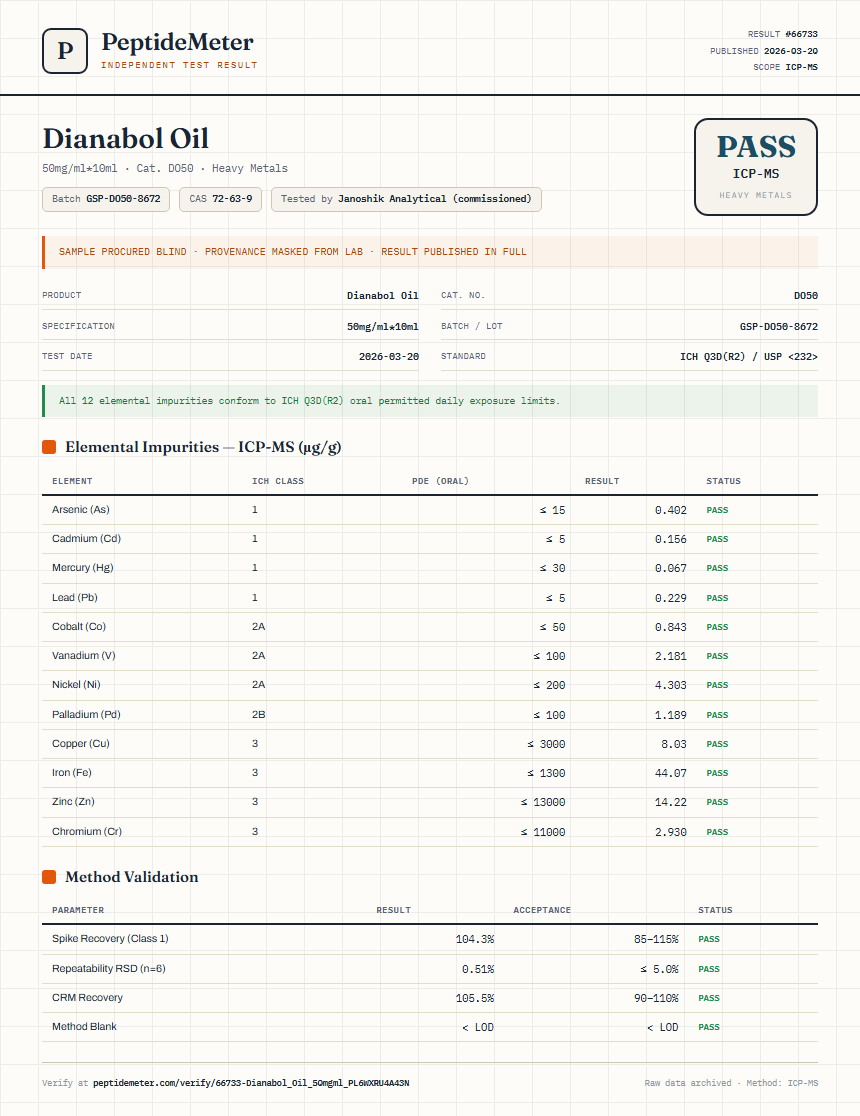Click result number #66733
Viewport: 860px width, 1116px height.
click(801, 34)
